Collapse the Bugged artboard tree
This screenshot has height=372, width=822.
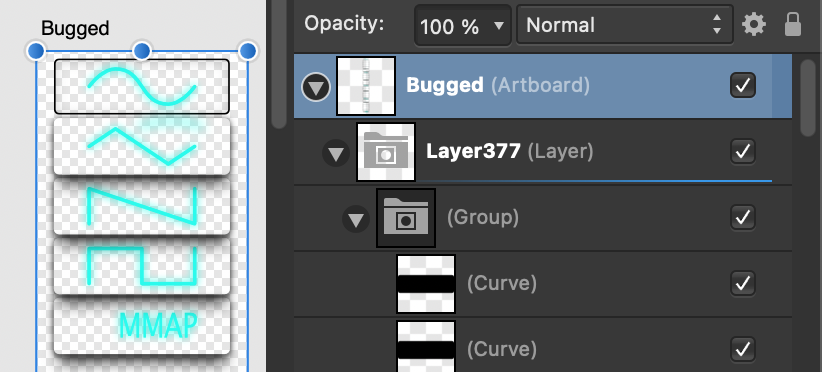tap(316, 87)
